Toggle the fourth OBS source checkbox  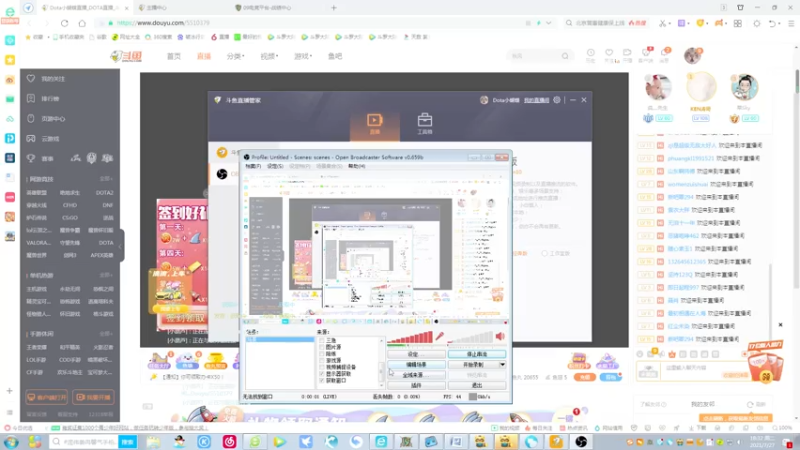321,360
